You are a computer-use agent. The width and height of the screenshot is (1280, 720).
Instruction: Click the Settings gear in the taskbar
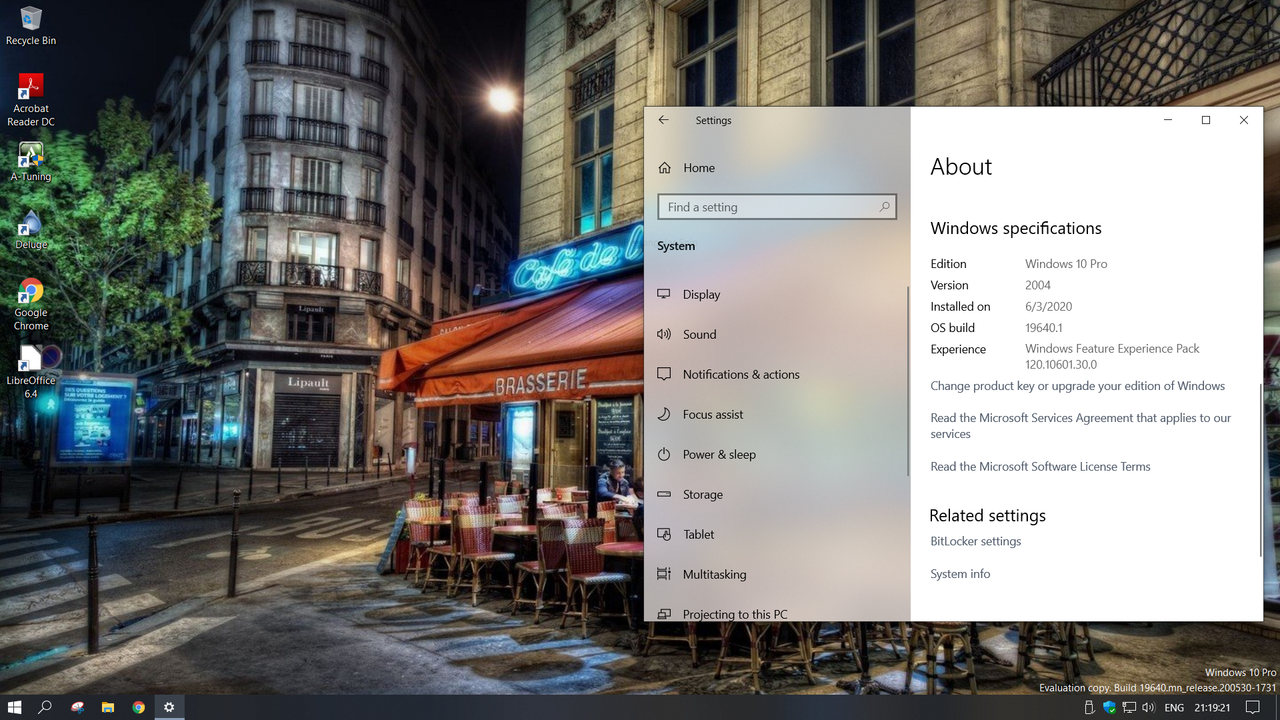pyautogui.click(x=169, y=707)
